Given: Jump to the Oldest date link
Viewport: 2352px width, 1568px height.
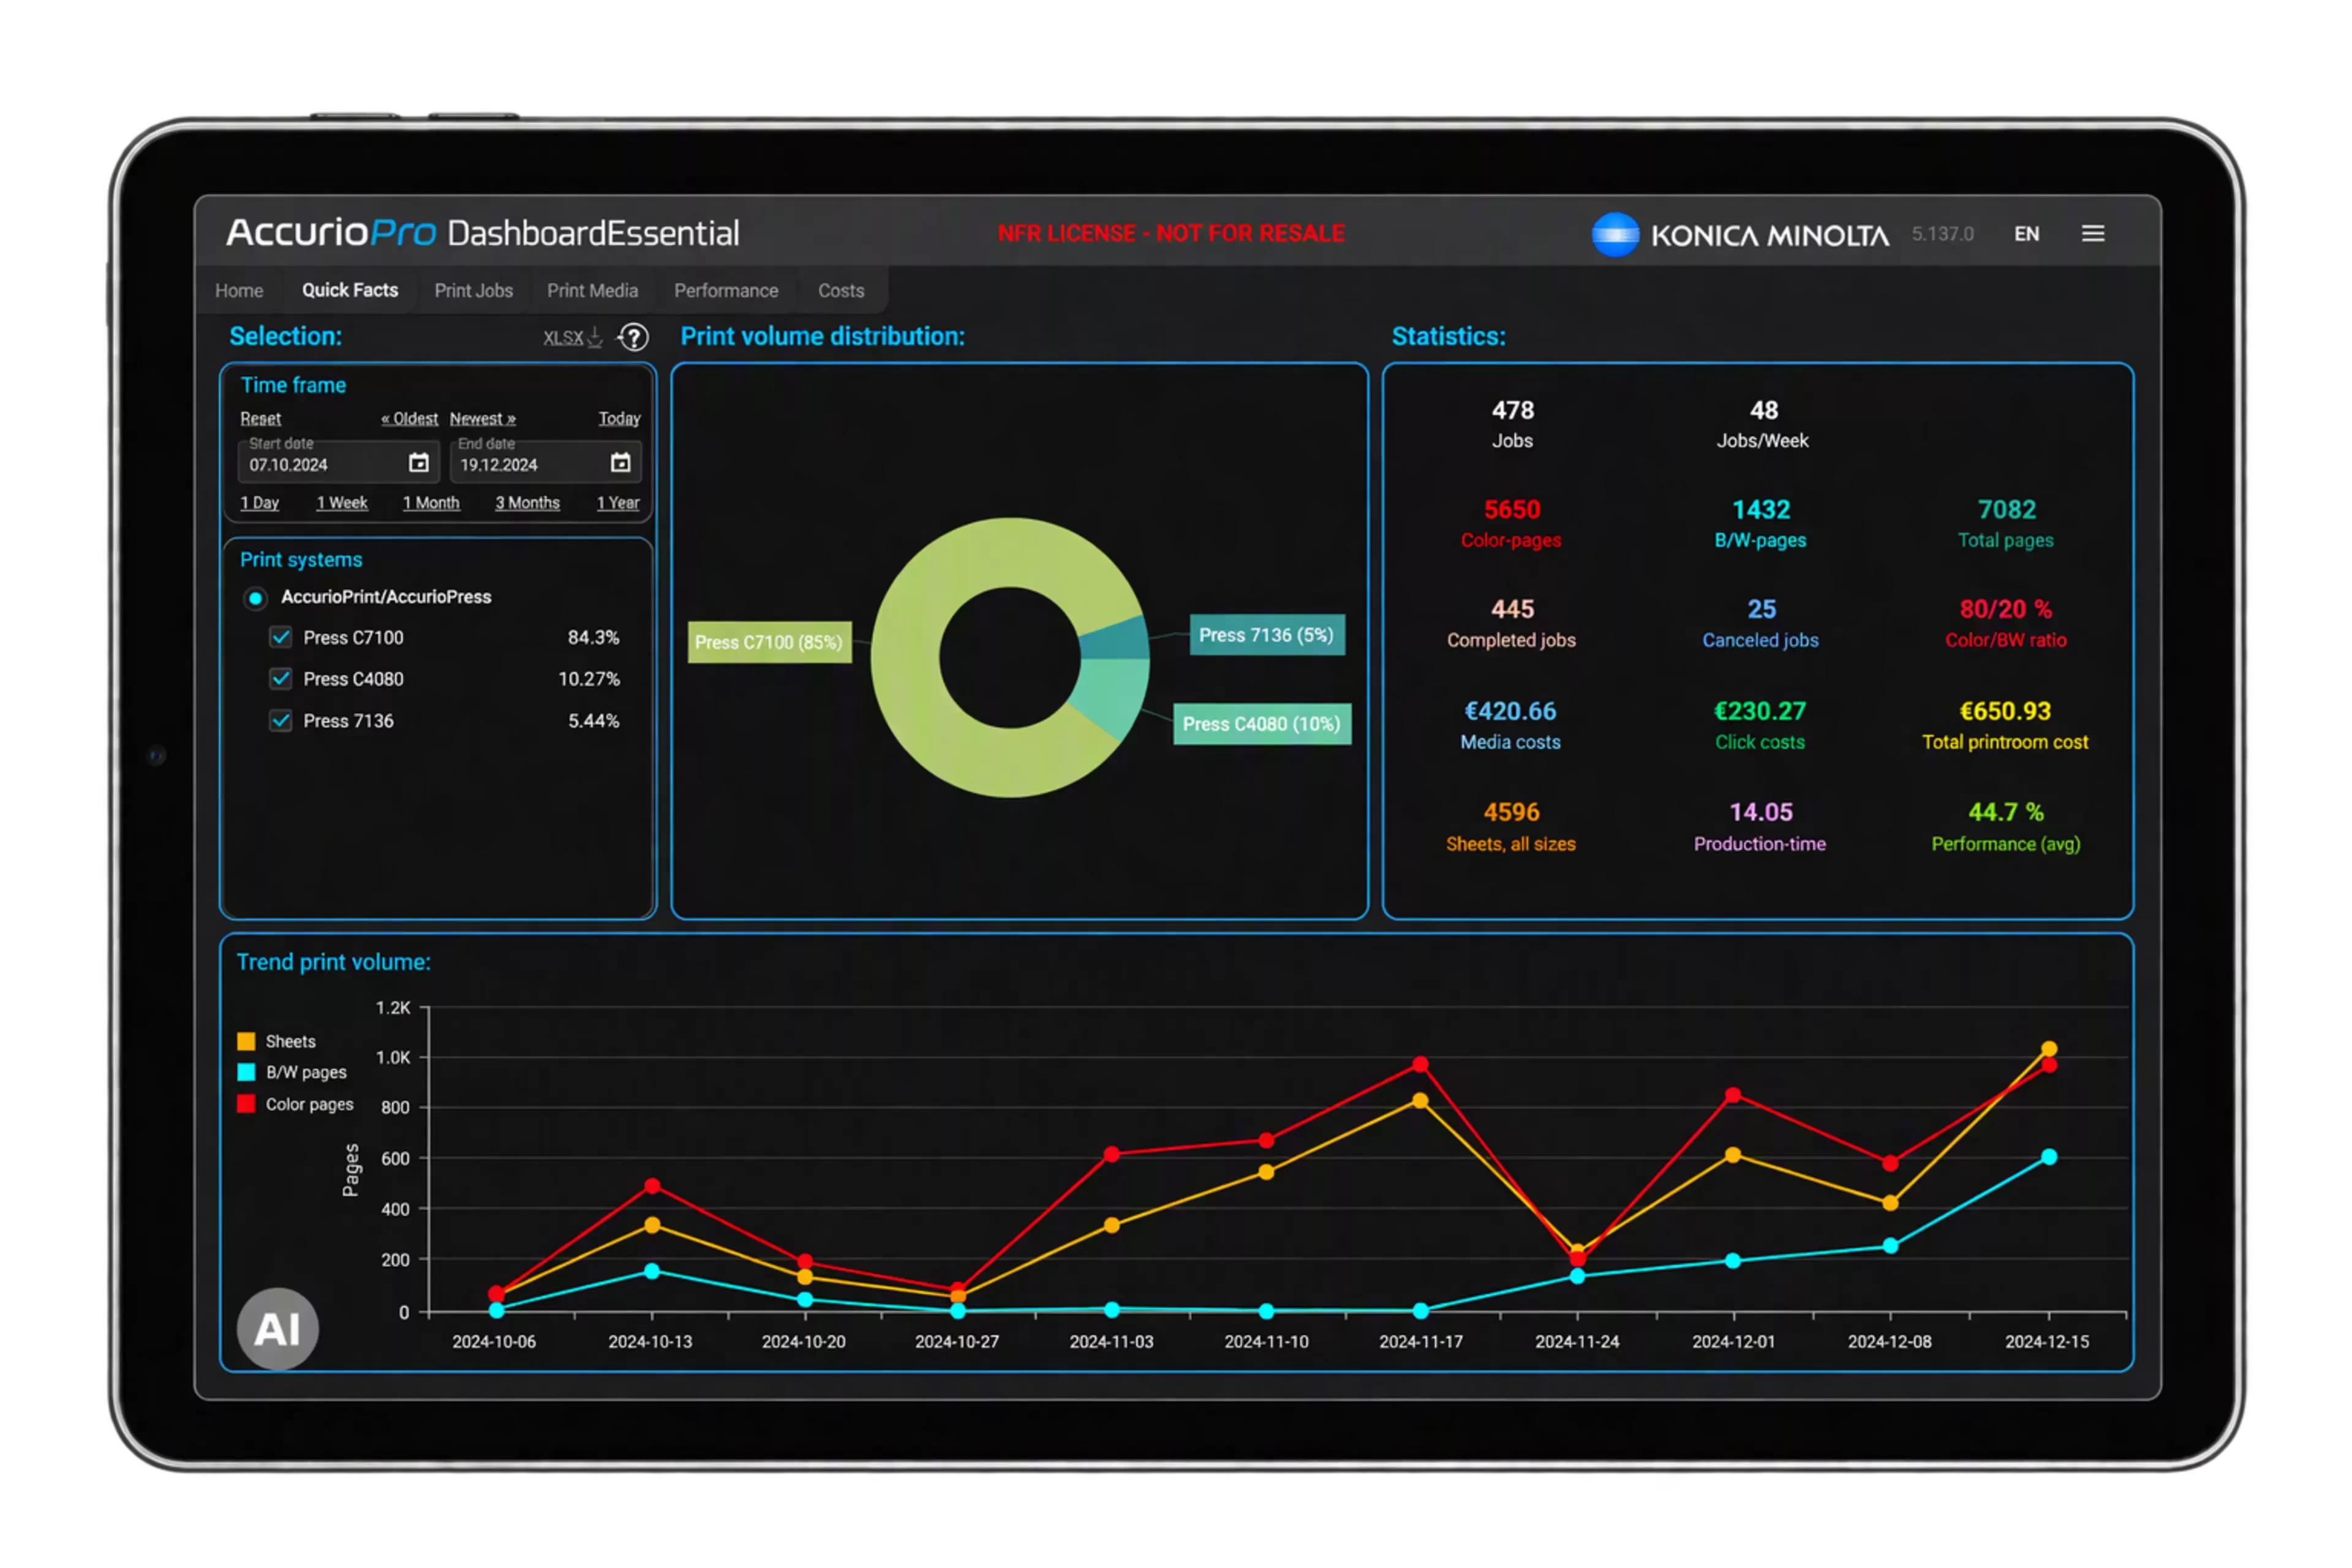Looking at the screenshot, I should (x=409, y=418).
